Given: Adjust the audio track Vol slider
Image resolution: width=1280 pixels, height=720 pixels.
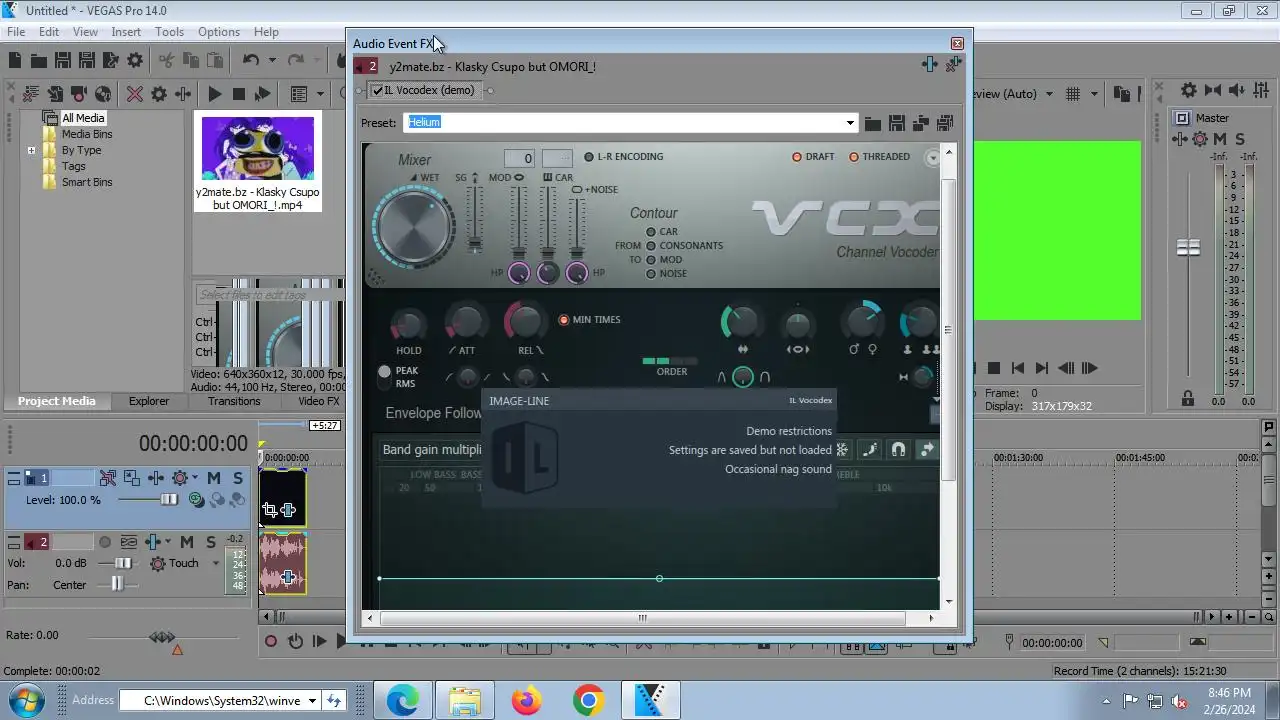Looking at the screenshot, I should 123,563.
